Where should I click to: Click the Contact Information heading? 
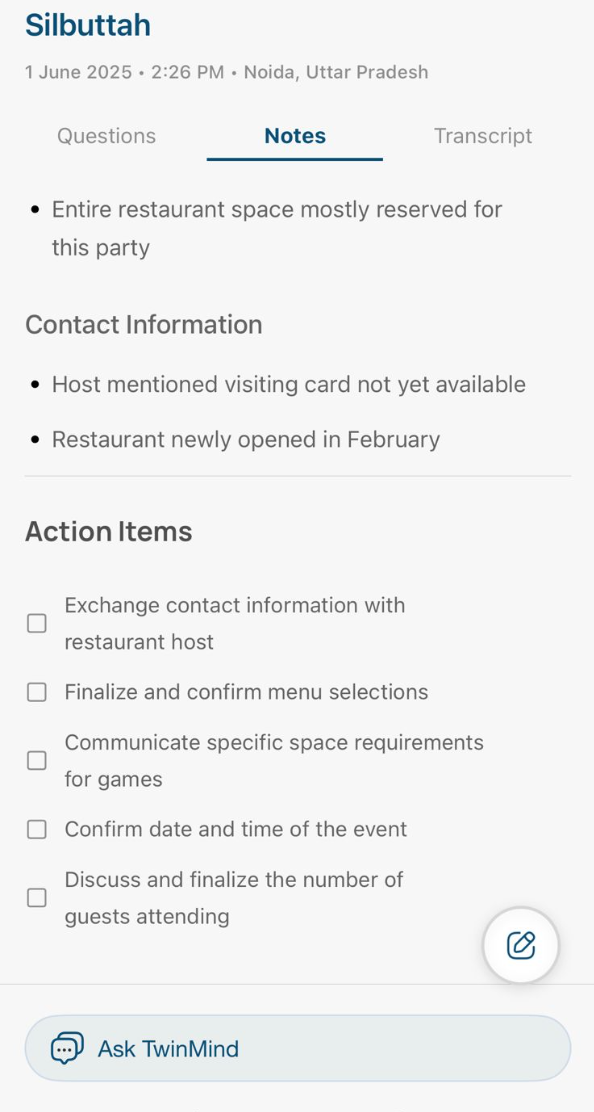point(144,325)
